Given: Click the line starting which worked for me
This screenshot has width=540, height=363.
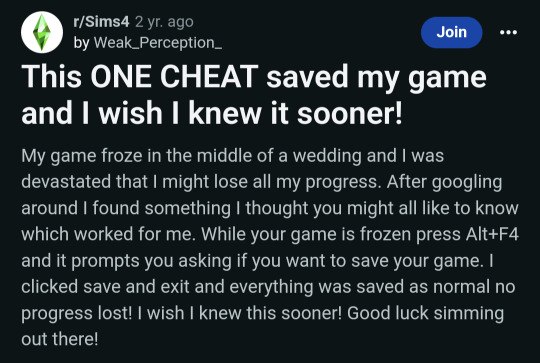Looking at the screenshot, I should [270, 235].
